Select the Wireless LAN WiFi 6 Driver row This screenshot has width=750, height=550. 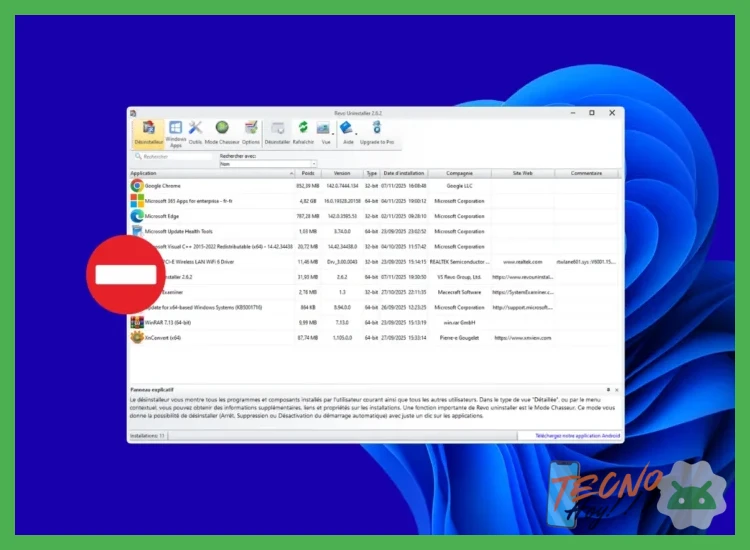point(199,262)
